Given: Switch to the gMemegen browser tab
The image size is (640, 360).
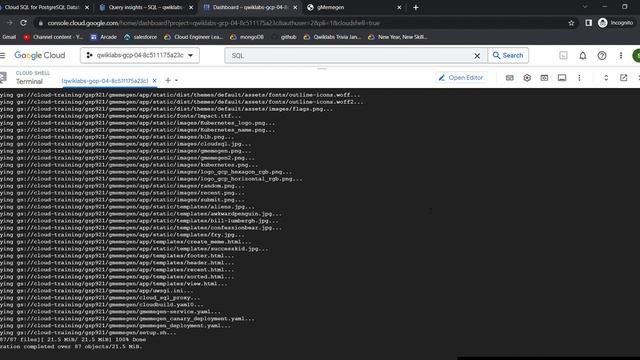Looking at the screenshot, I should click(x=354, y=7).
